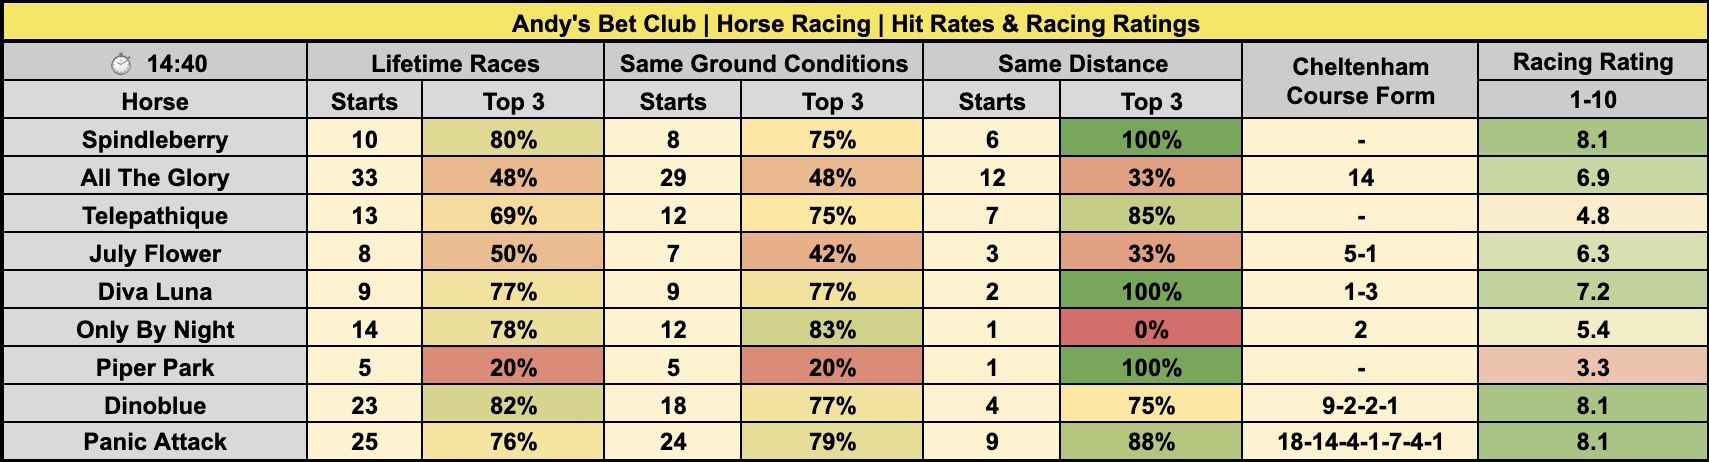Select the Telepathique horse cell
Viewport: 1709px width, 462px height.
point(155,216)
